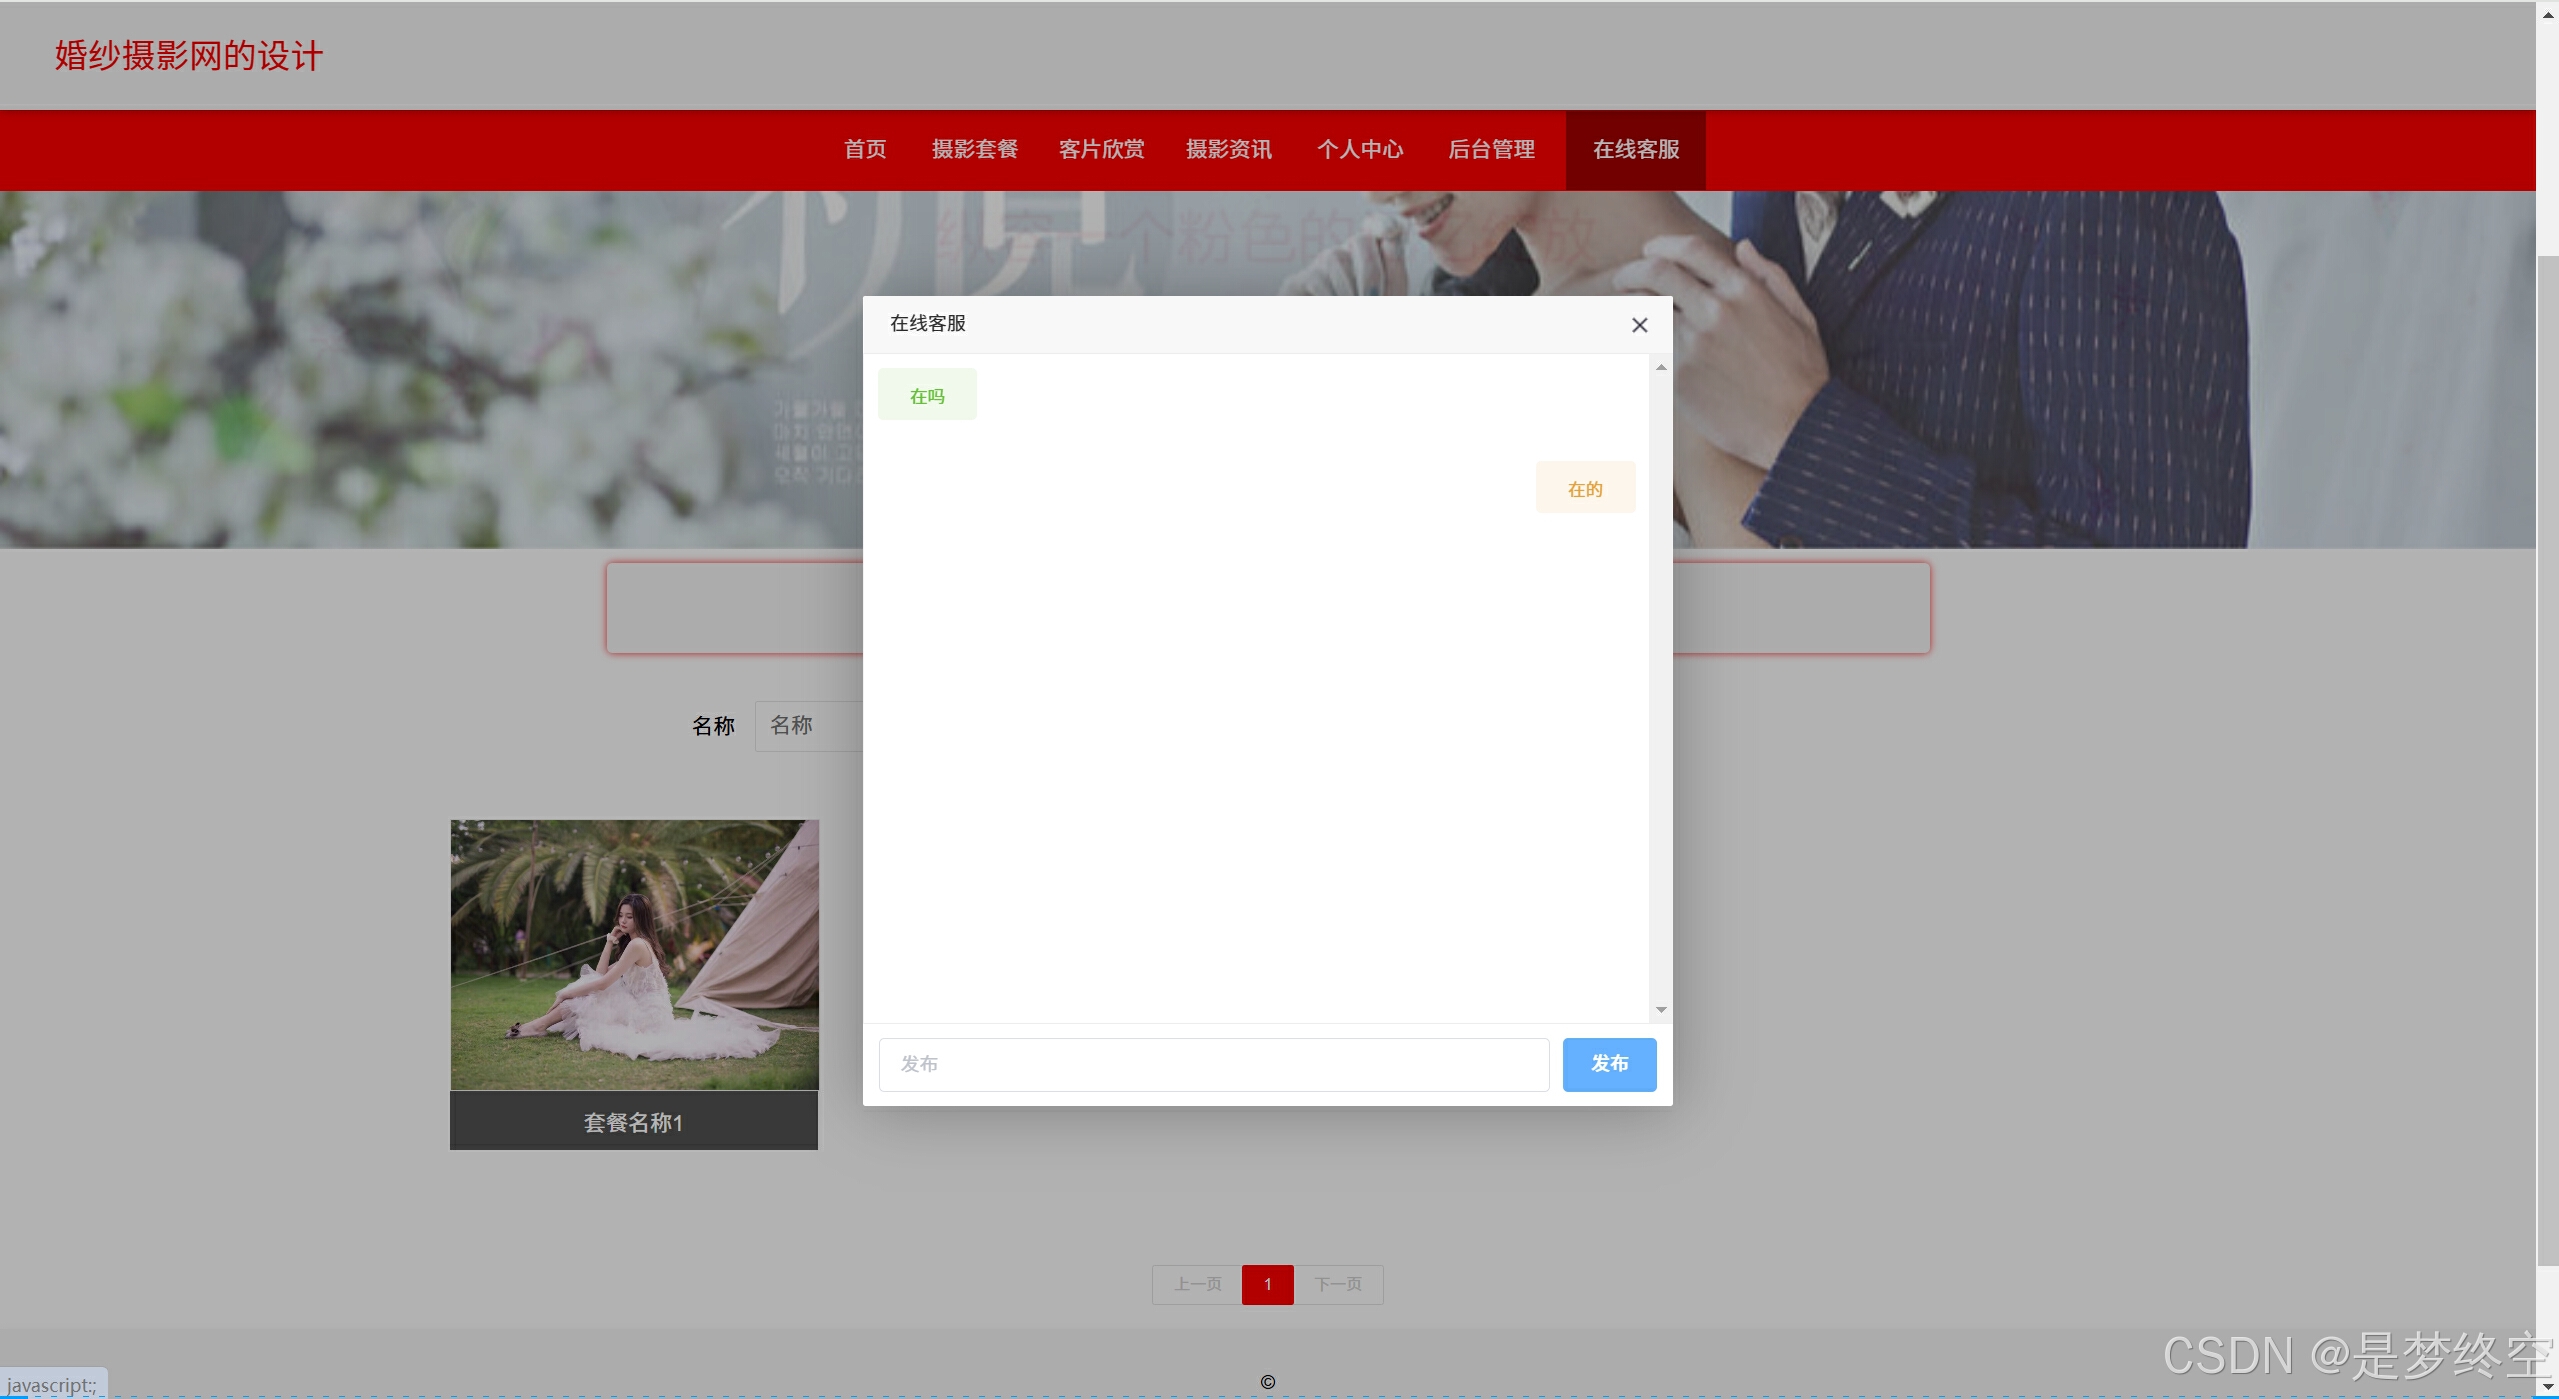The image size is (2559, 1399).
Task: Go to 摄影套餐 menu item
Action: point(974,150)
